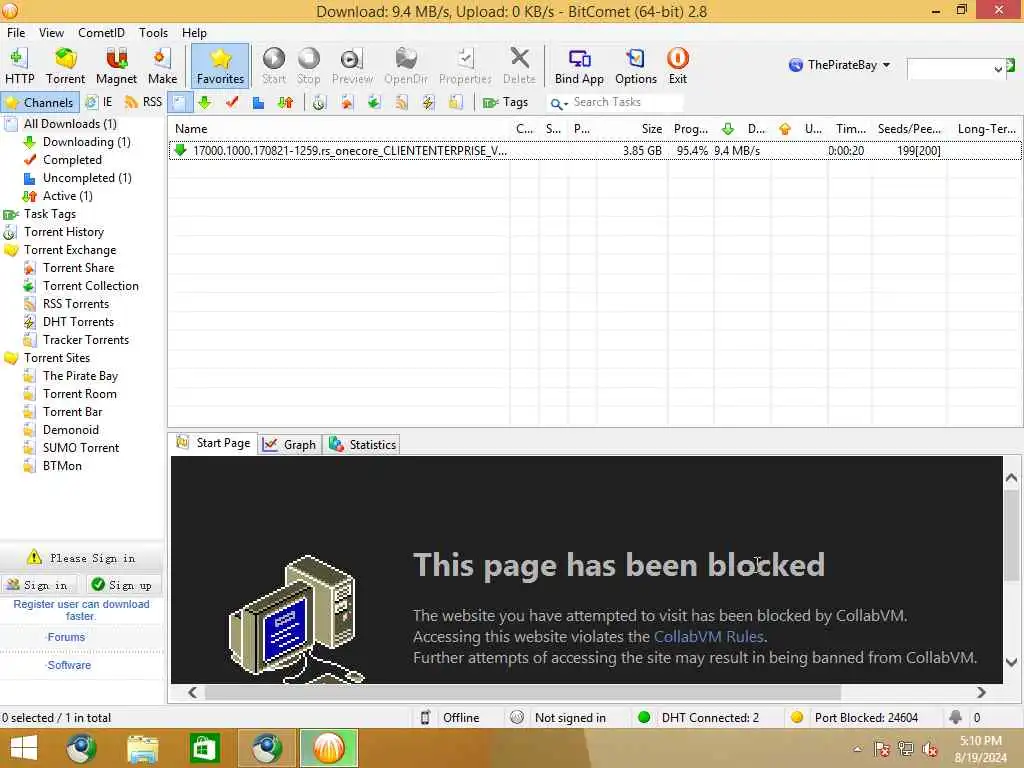The width and height of the screenshot is (1024, 768).
Task: Click the page's vertical scrollbar down arrow
Action: click(1011, 662)
